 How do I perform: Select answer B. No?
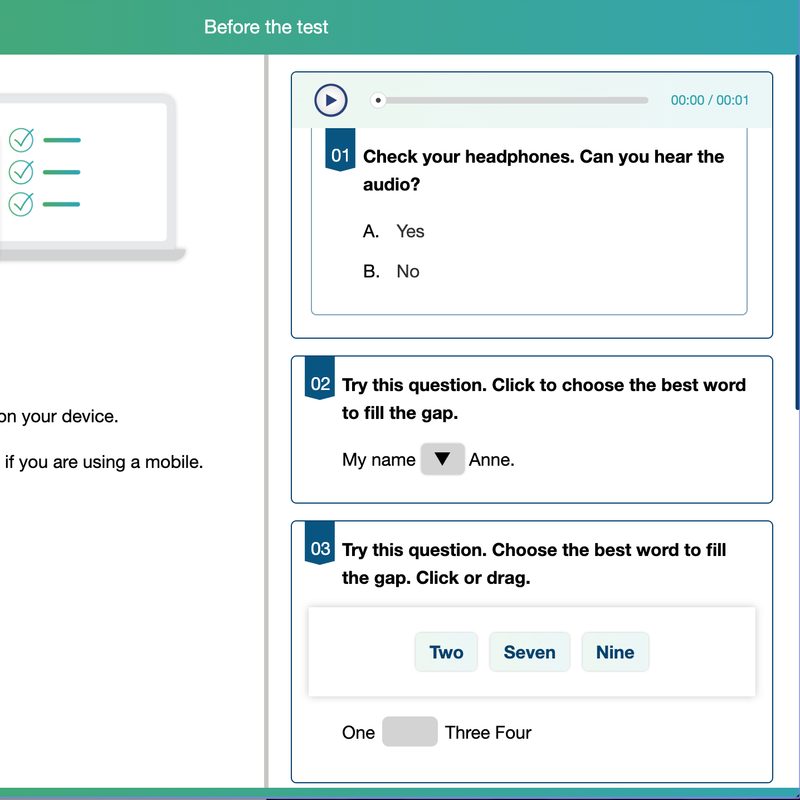pos(391,271)
